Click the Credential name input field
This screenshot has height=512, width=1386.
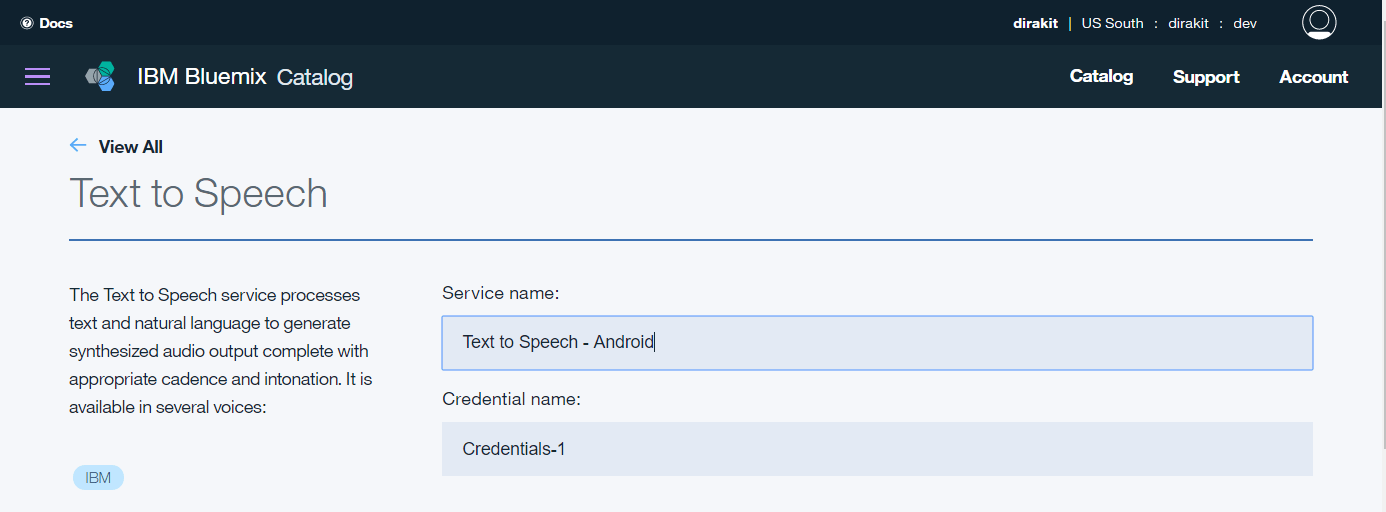tap(876, 449)
